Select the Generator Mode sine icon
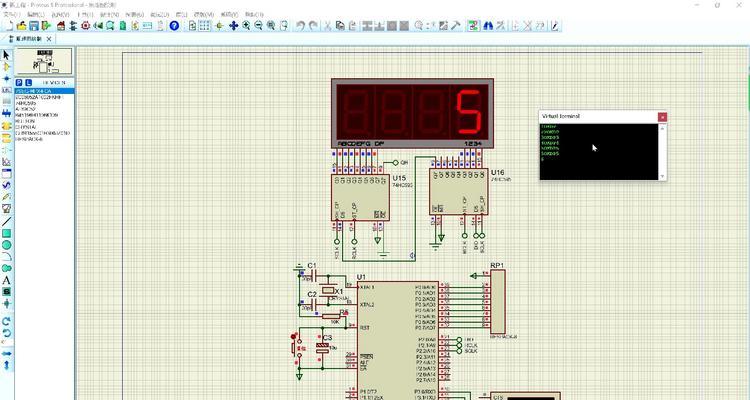Image resolution: width=750 pixels, height=400 pixels. coord(6,185)
